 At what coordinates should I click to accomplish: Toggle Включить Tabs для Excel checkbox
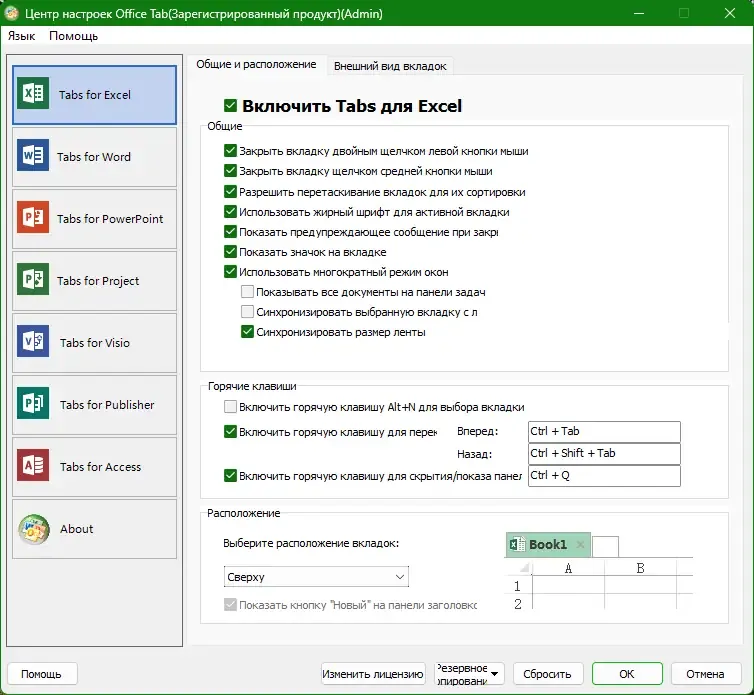click(x=230, y=105)
